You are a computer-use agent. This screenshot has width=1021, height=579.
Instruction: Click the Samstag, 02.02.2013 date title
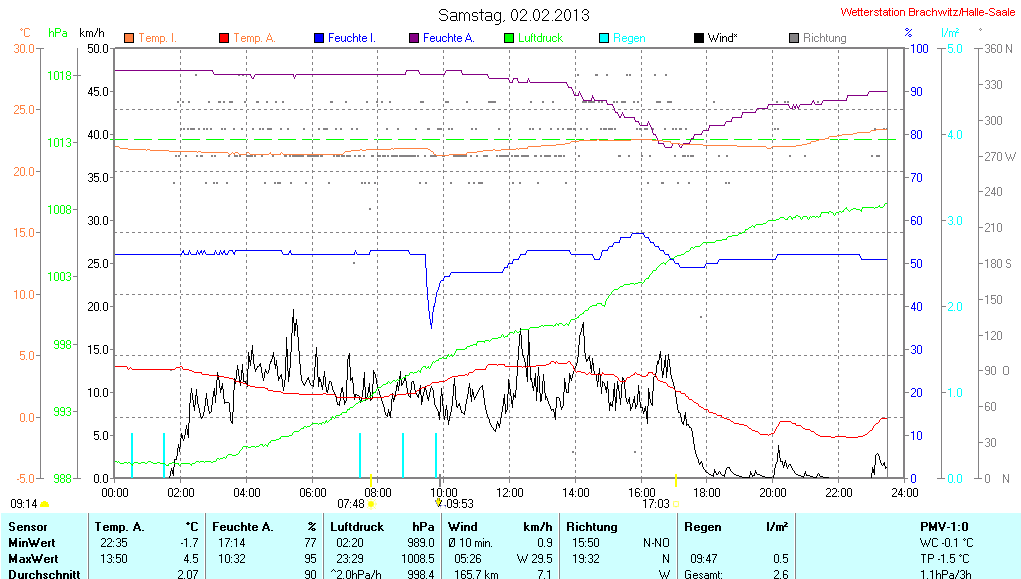[514, 15]
